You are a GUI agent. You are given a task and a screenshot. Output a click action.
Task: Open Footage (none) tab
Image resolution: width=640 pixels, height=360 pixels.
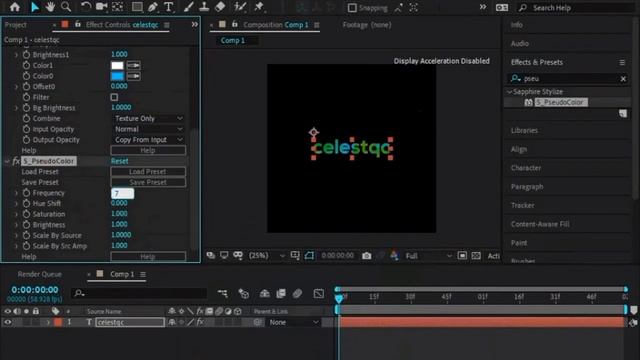pyautogui.click(x=367, y=25)
